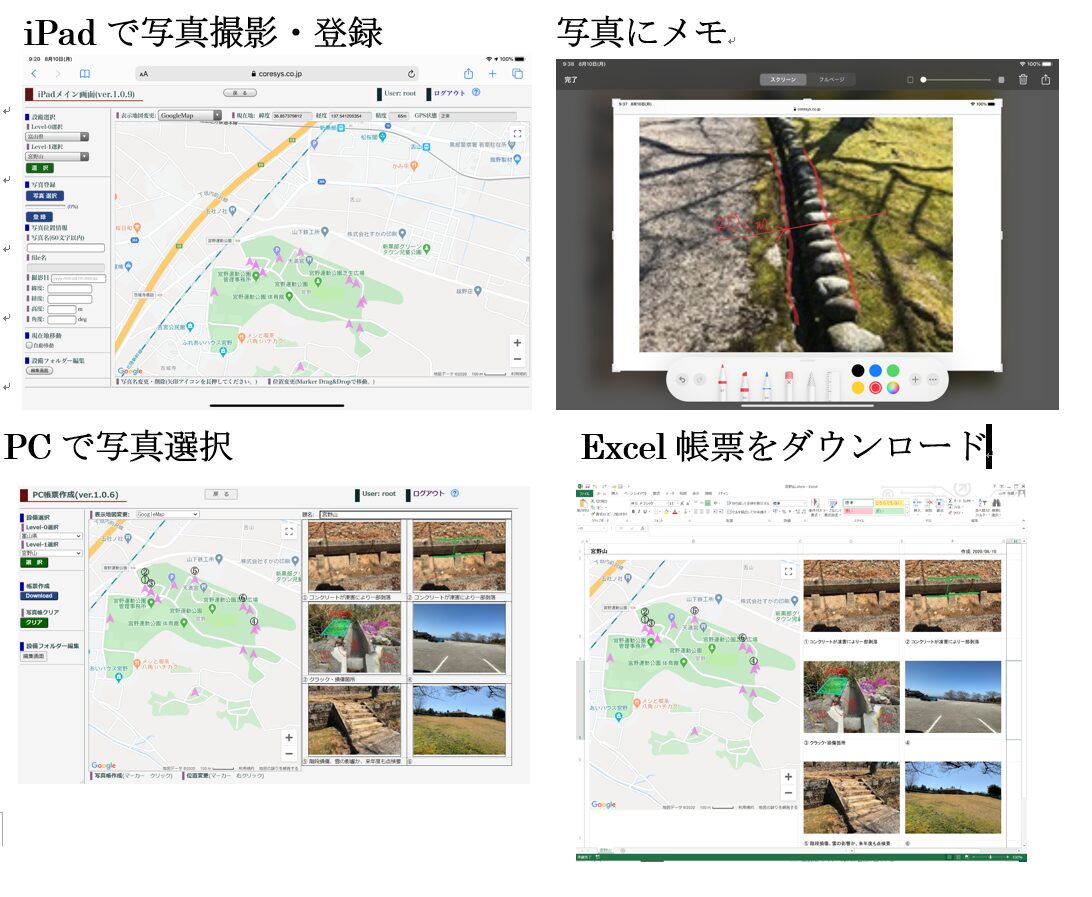The image size is (1092, 897).
Task: Click the blue 登録 button
Action: click(x=39, y=217)
